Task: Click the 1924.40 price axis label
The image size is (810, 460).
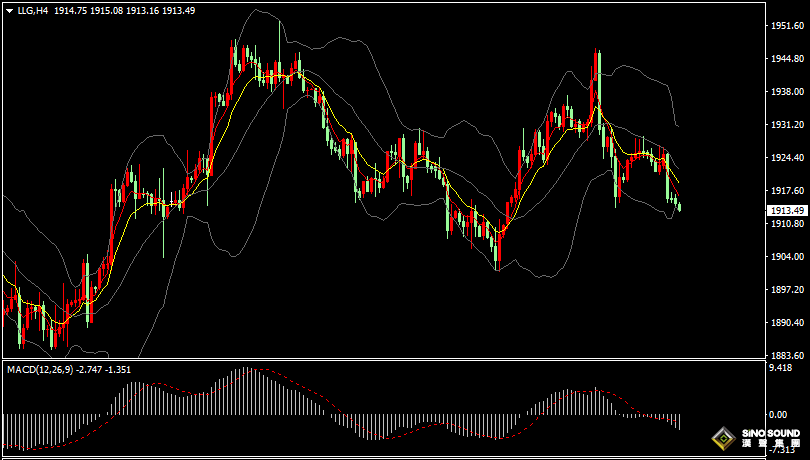Action: 786,158
